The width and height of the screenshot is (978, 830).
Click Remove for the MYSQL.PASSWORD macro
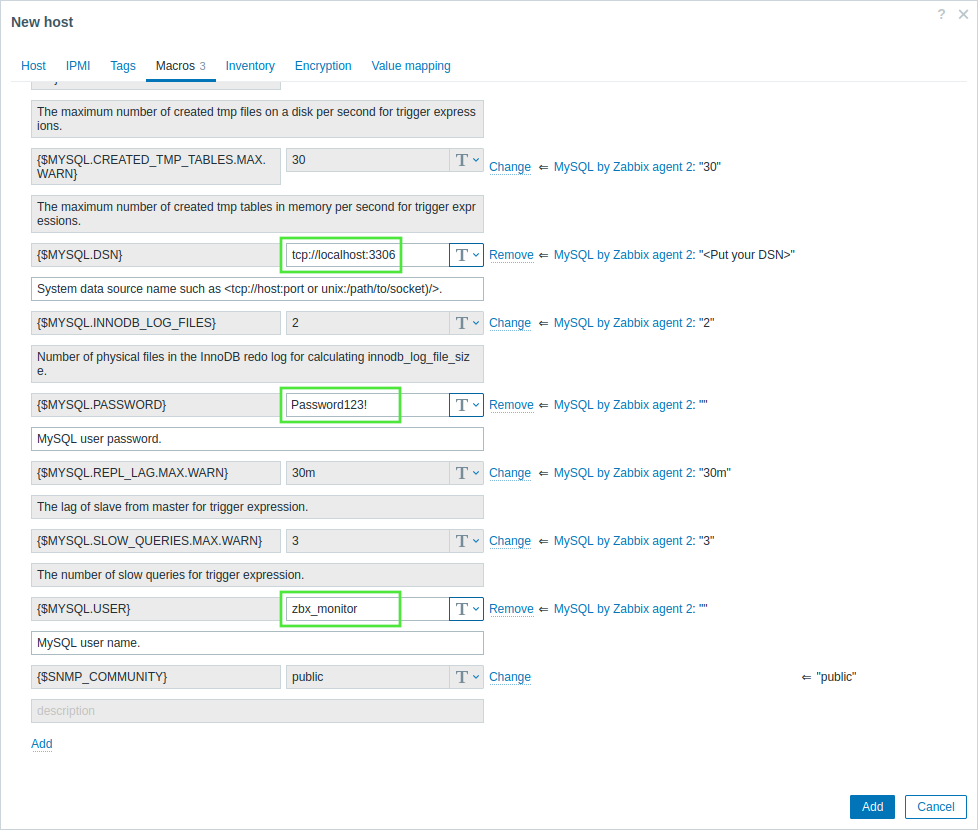[511, 405]
